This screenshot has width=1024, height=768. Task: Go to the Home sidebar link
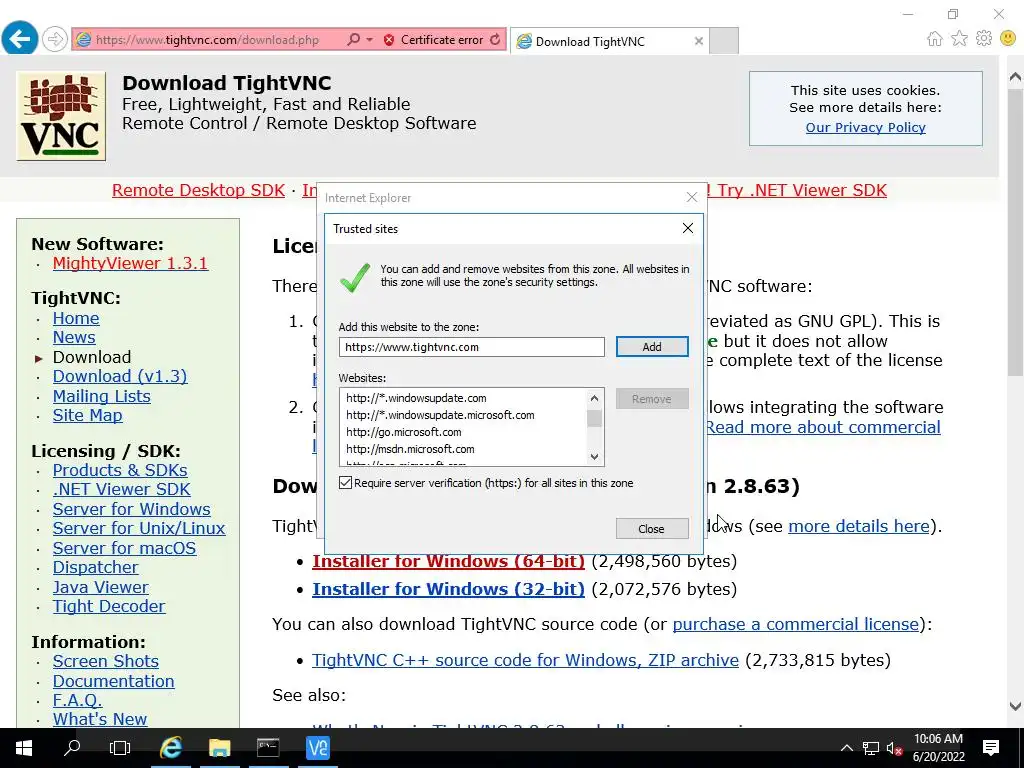coord(76,318)
